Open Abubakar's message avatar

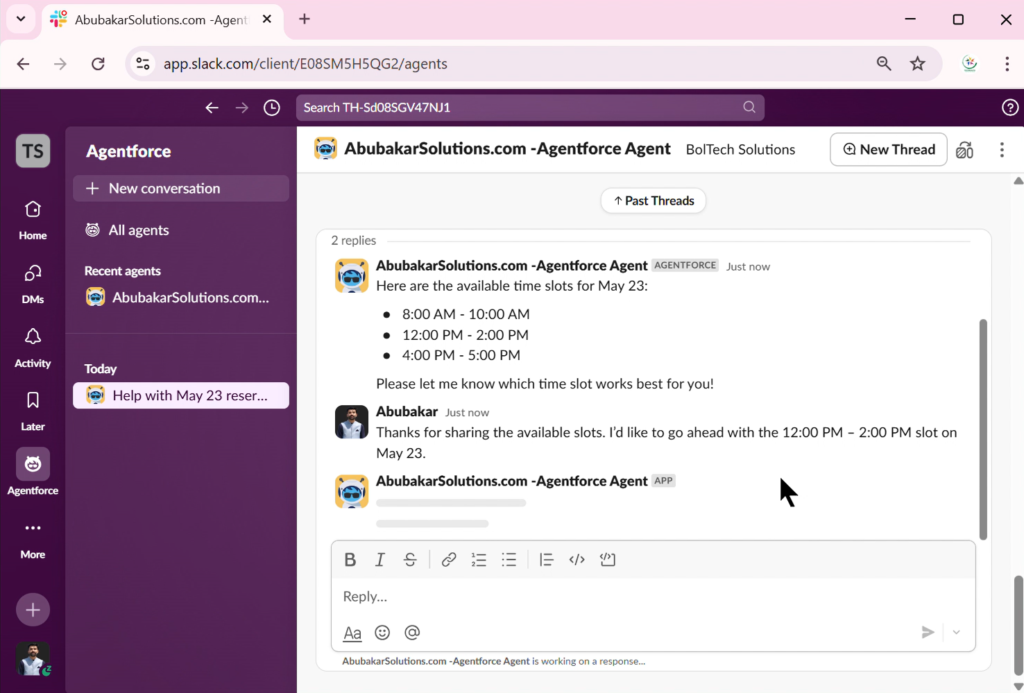[351, 422]
